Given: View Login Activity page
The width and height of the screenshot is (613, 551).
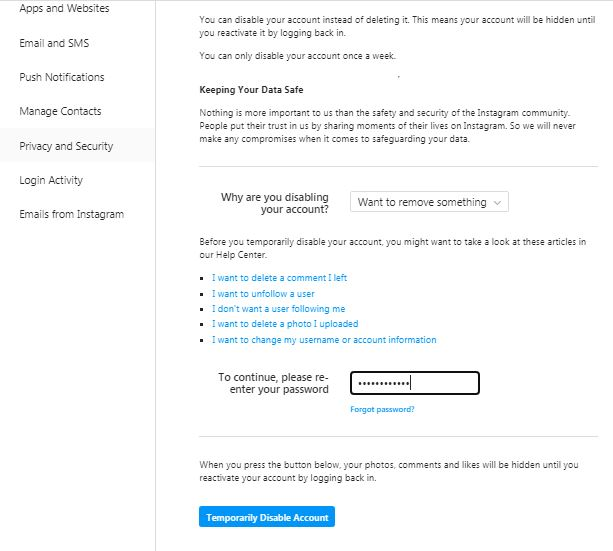Looking at the screenshot, I should (x=51, y=180).
